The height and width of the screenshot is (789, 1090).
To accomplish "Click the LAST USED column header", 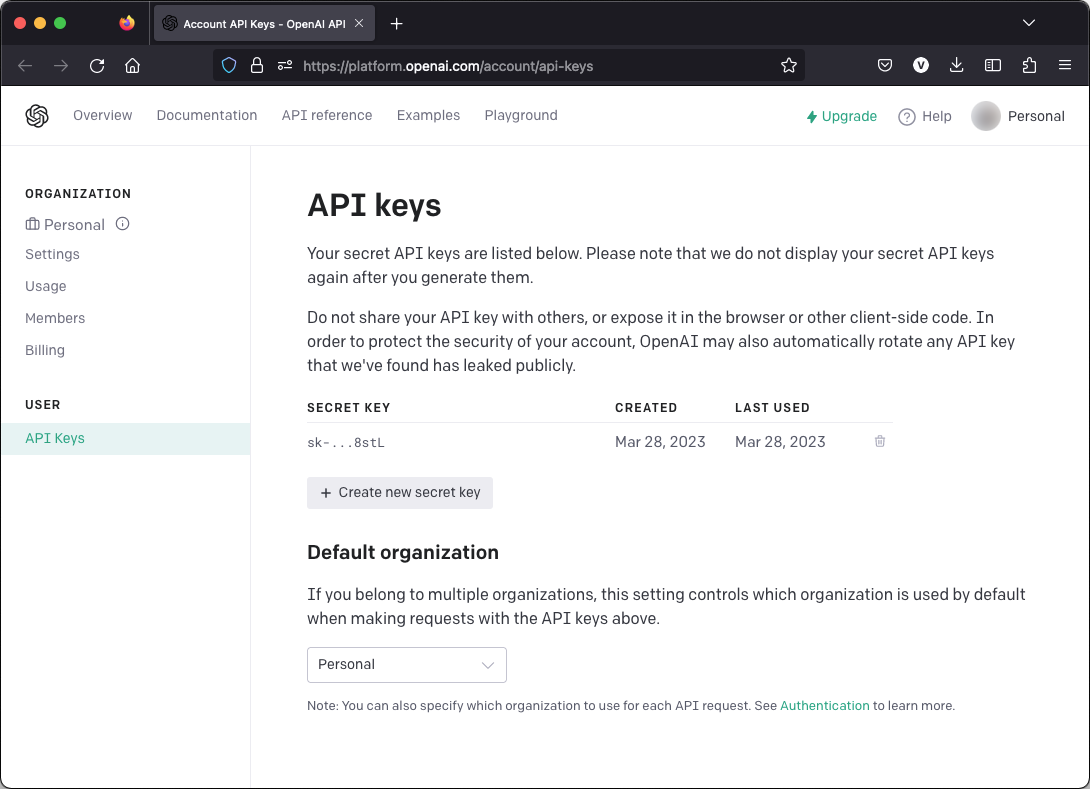I will (x=772, y=408).
